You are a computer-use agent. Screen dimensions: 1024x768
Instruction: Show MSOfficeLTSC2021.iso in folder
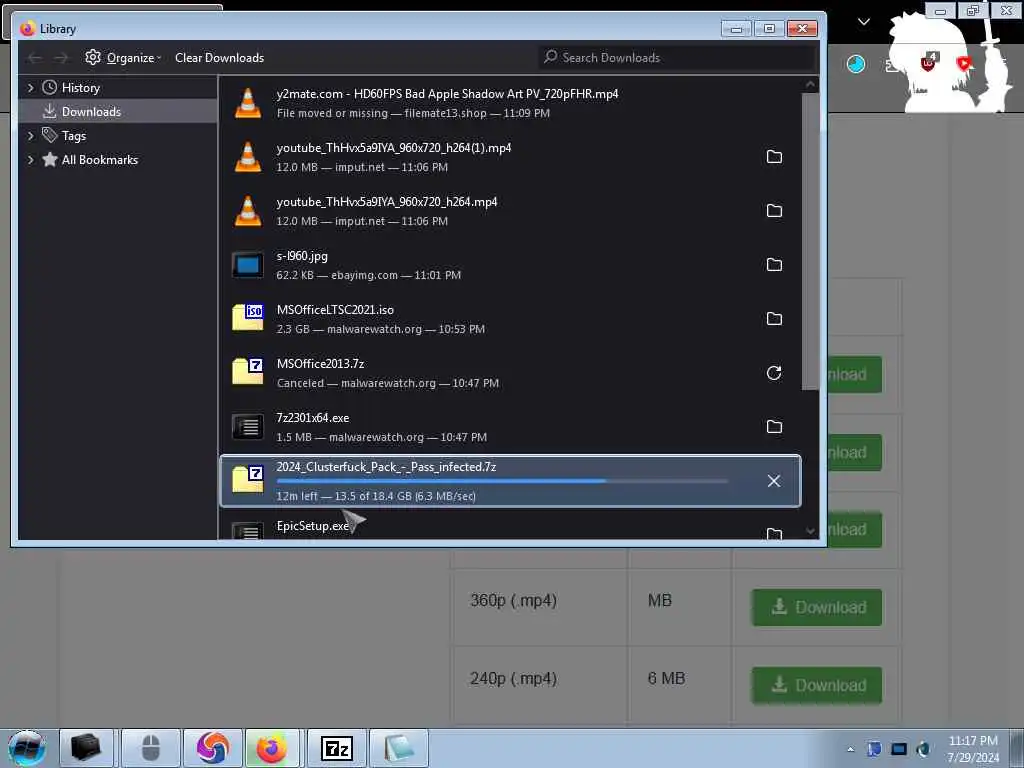(774, 319)
